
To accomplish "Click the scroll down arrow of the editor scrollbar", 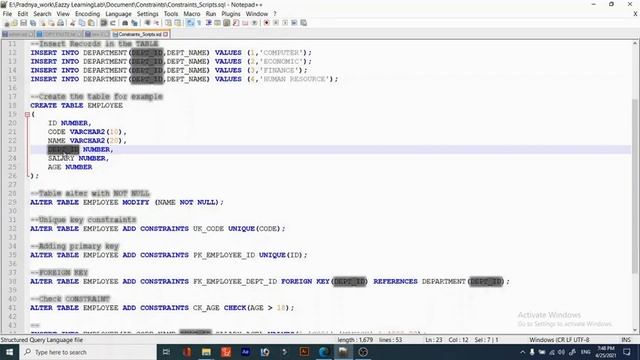I will (635, 330).
